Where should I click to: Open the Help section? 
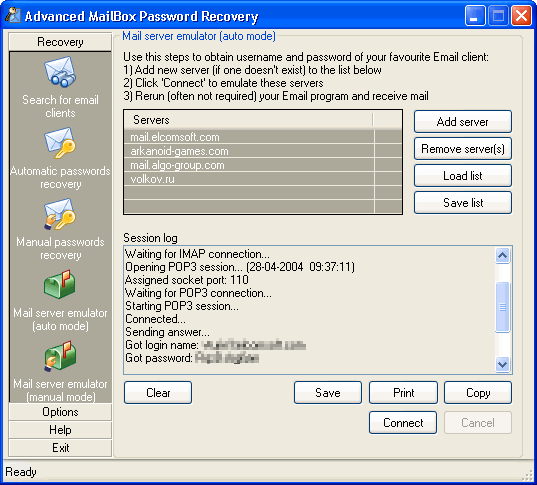(60, 430)
